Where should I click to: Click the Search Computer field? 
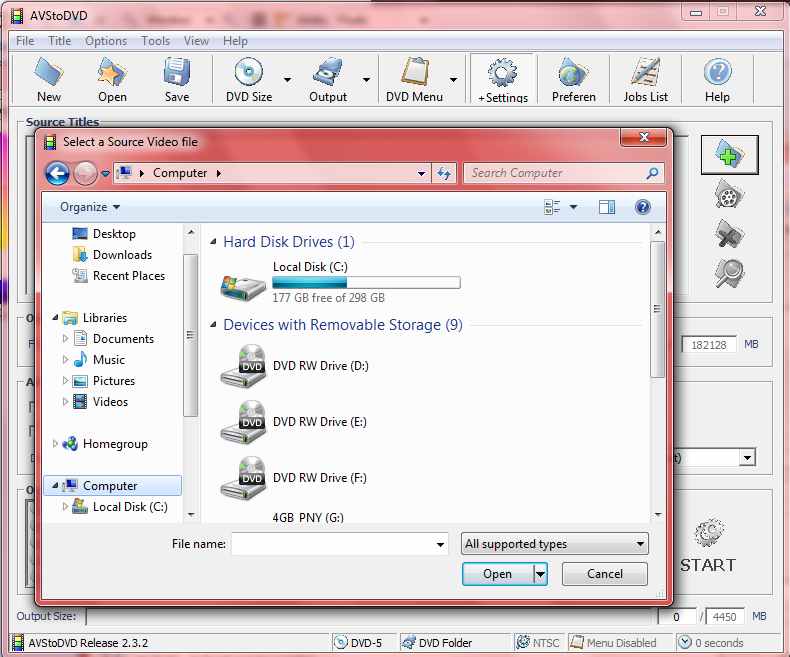pyautogui.click(x=563, y=173)
